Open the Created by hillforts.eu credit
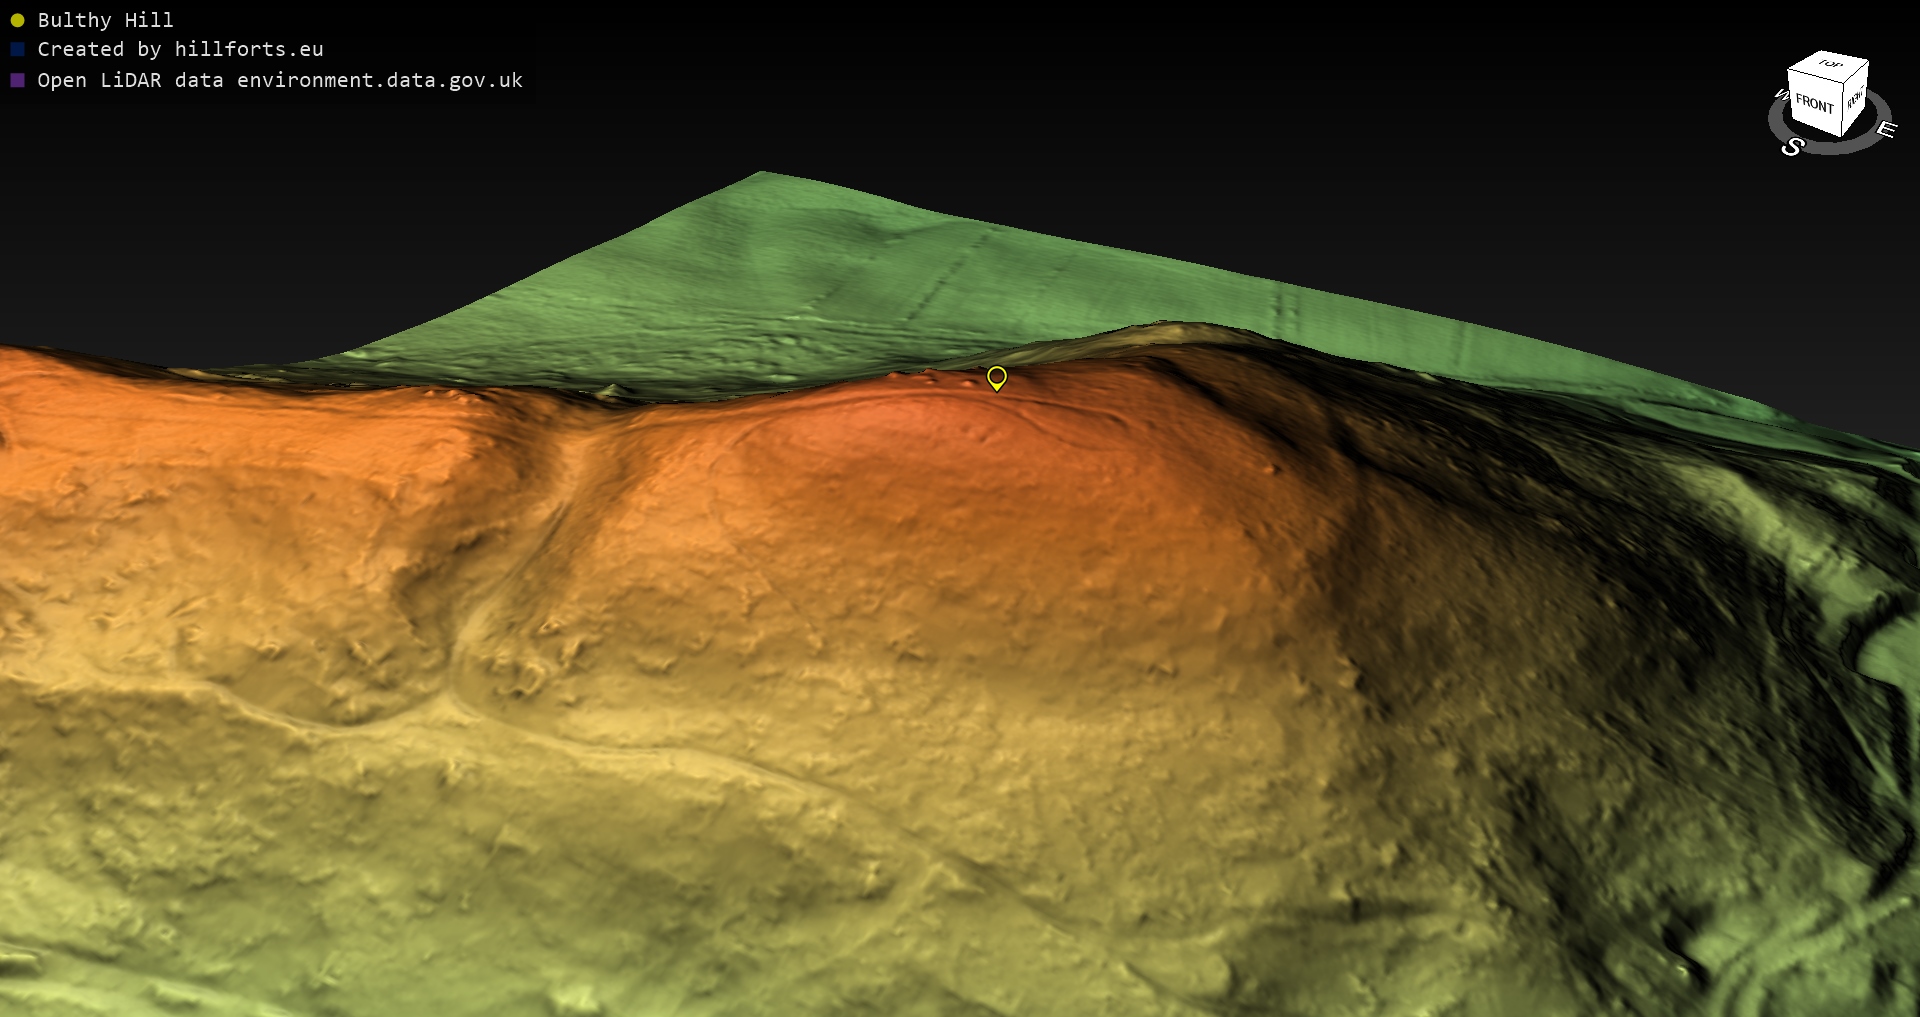1920x1017 pixels. click(x=180, y=49)
